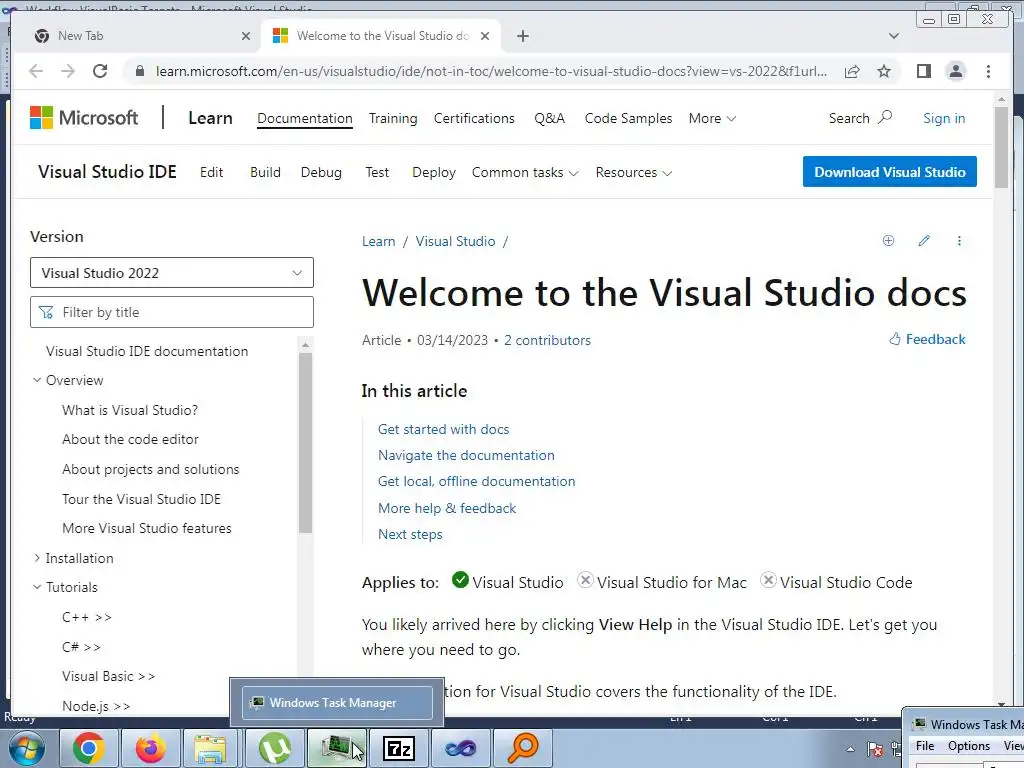The width and height of the screenshot is (1024, 768).
Task: Click the Feedback button
Action: click(x=927, y=339)
